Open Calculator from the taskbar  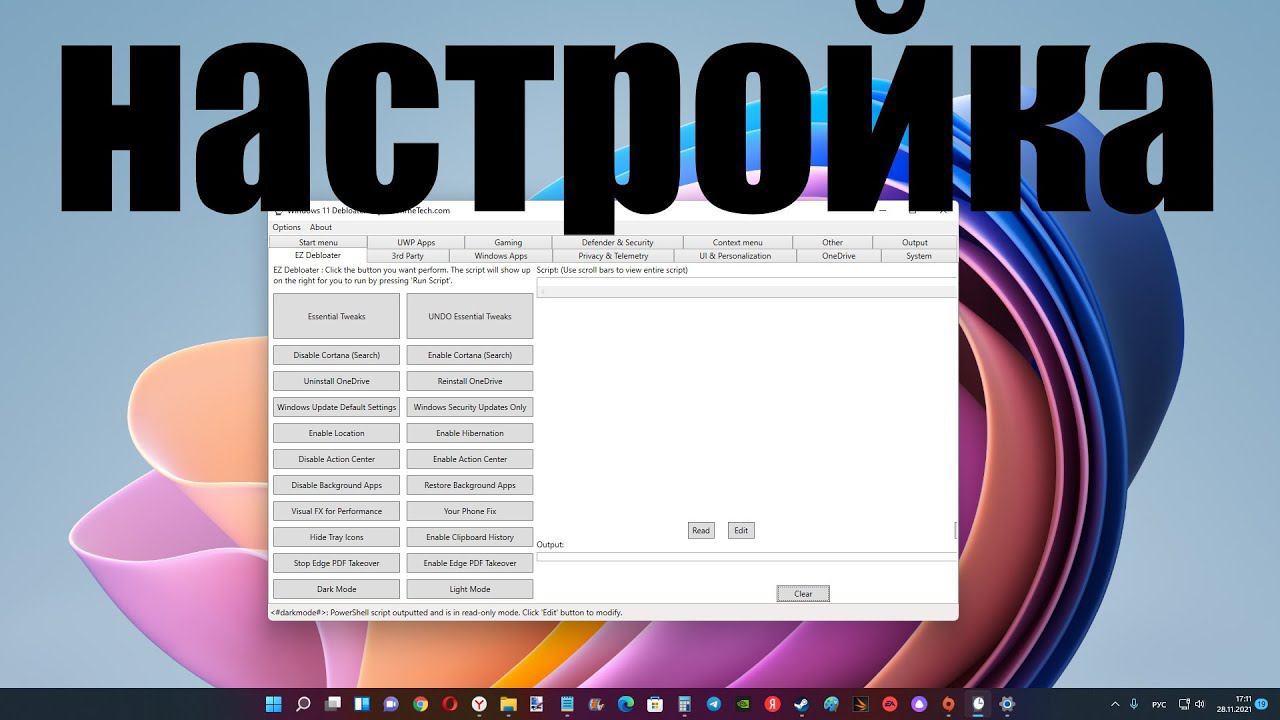point(684,704)
